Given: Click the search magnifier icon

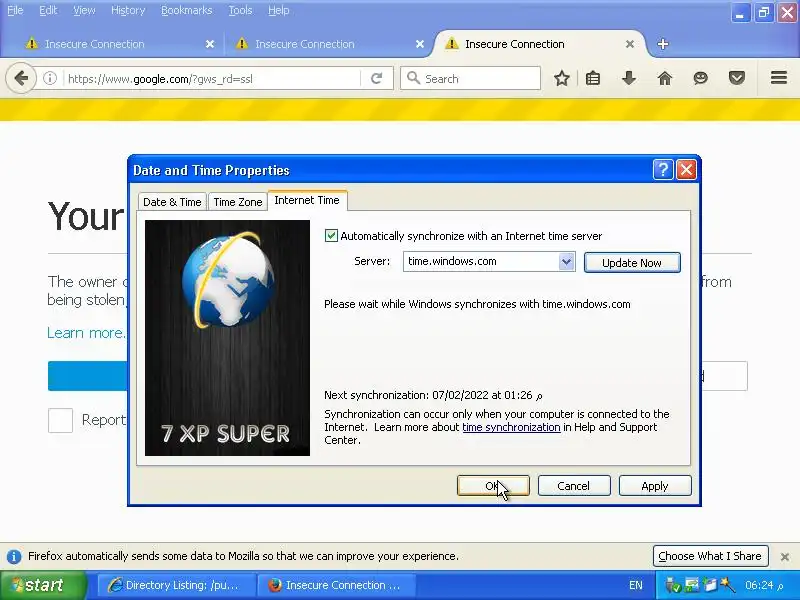Looking at the screenshot, I should point(413,79).
